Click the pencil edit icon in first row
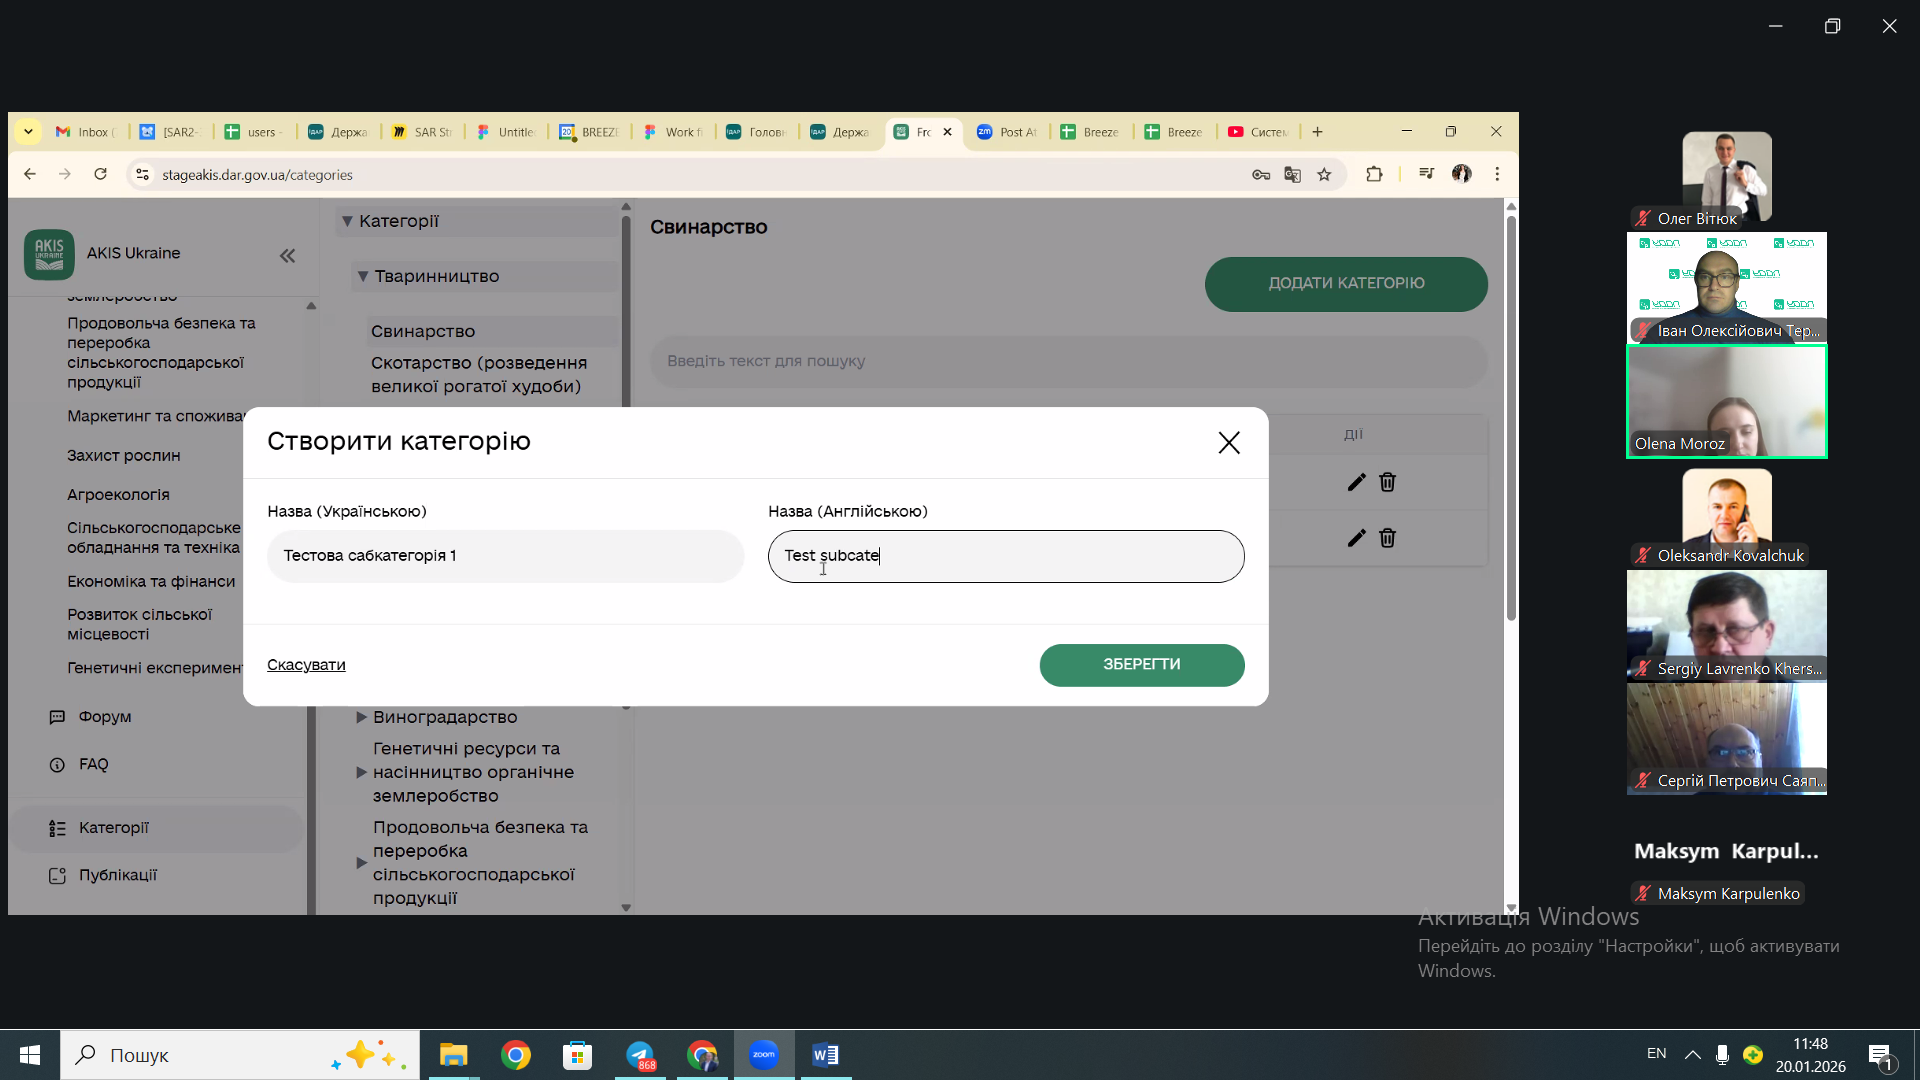 click(1356, 482)
